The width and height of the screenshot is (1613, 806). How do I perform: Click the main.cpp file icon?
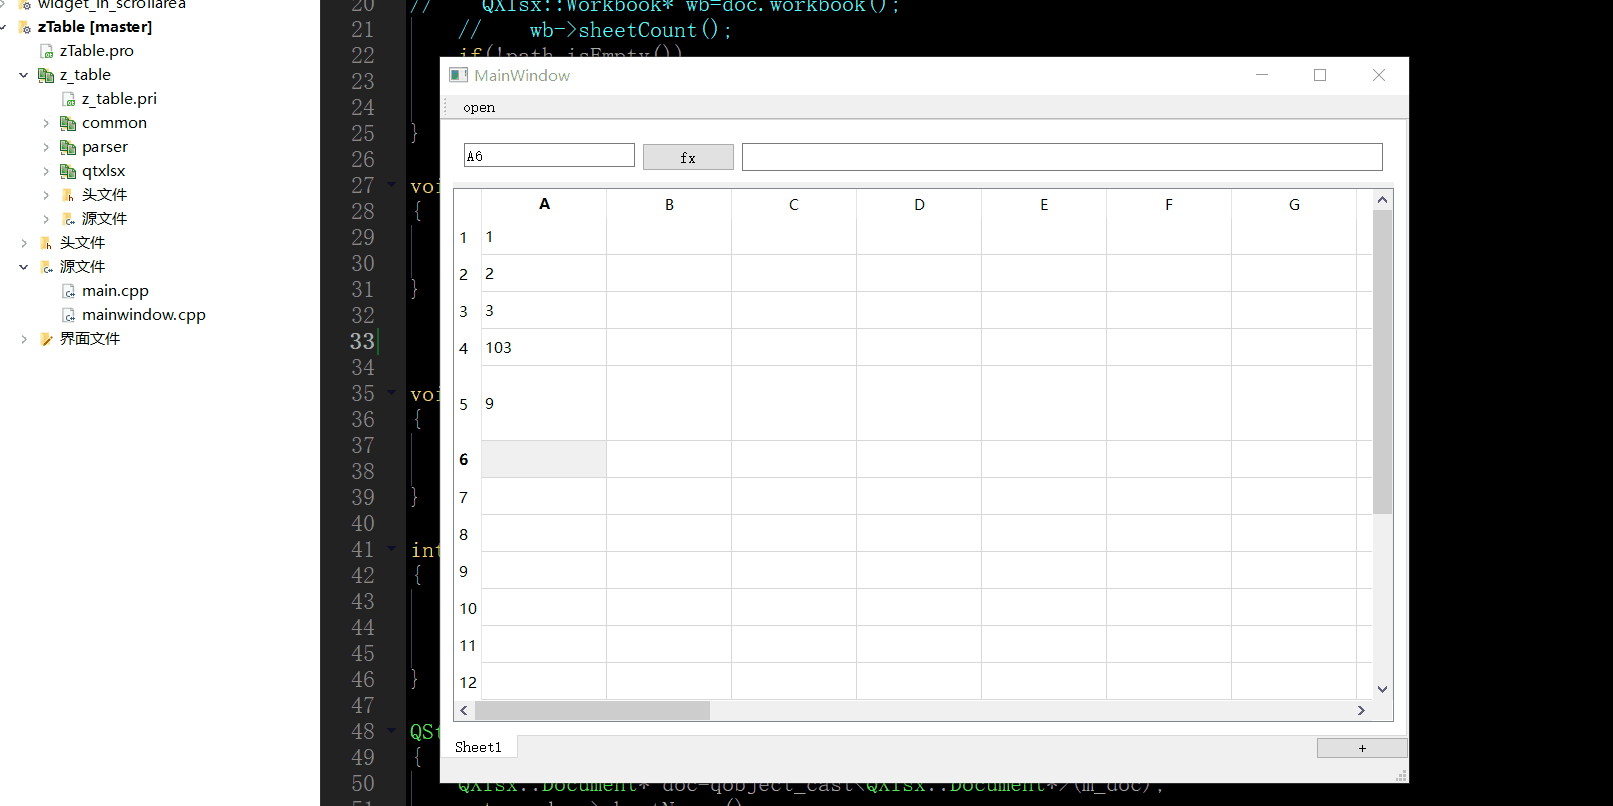pyautogui.click(x=69, y=291)
